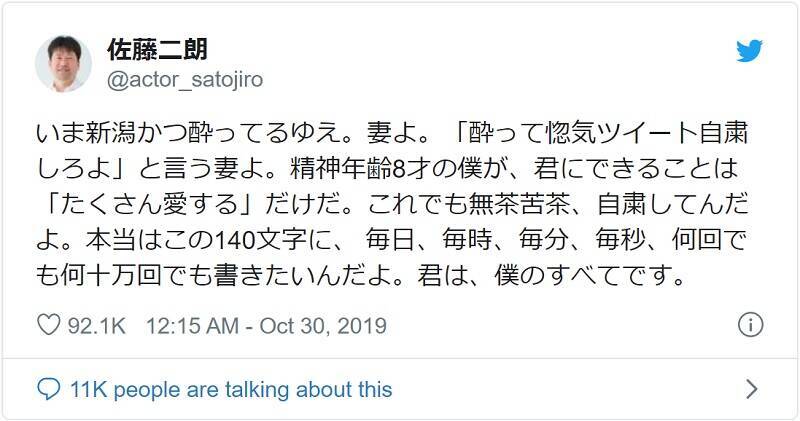
Task: Click the blue speech bubble reply icon
Action: point(48,389)
